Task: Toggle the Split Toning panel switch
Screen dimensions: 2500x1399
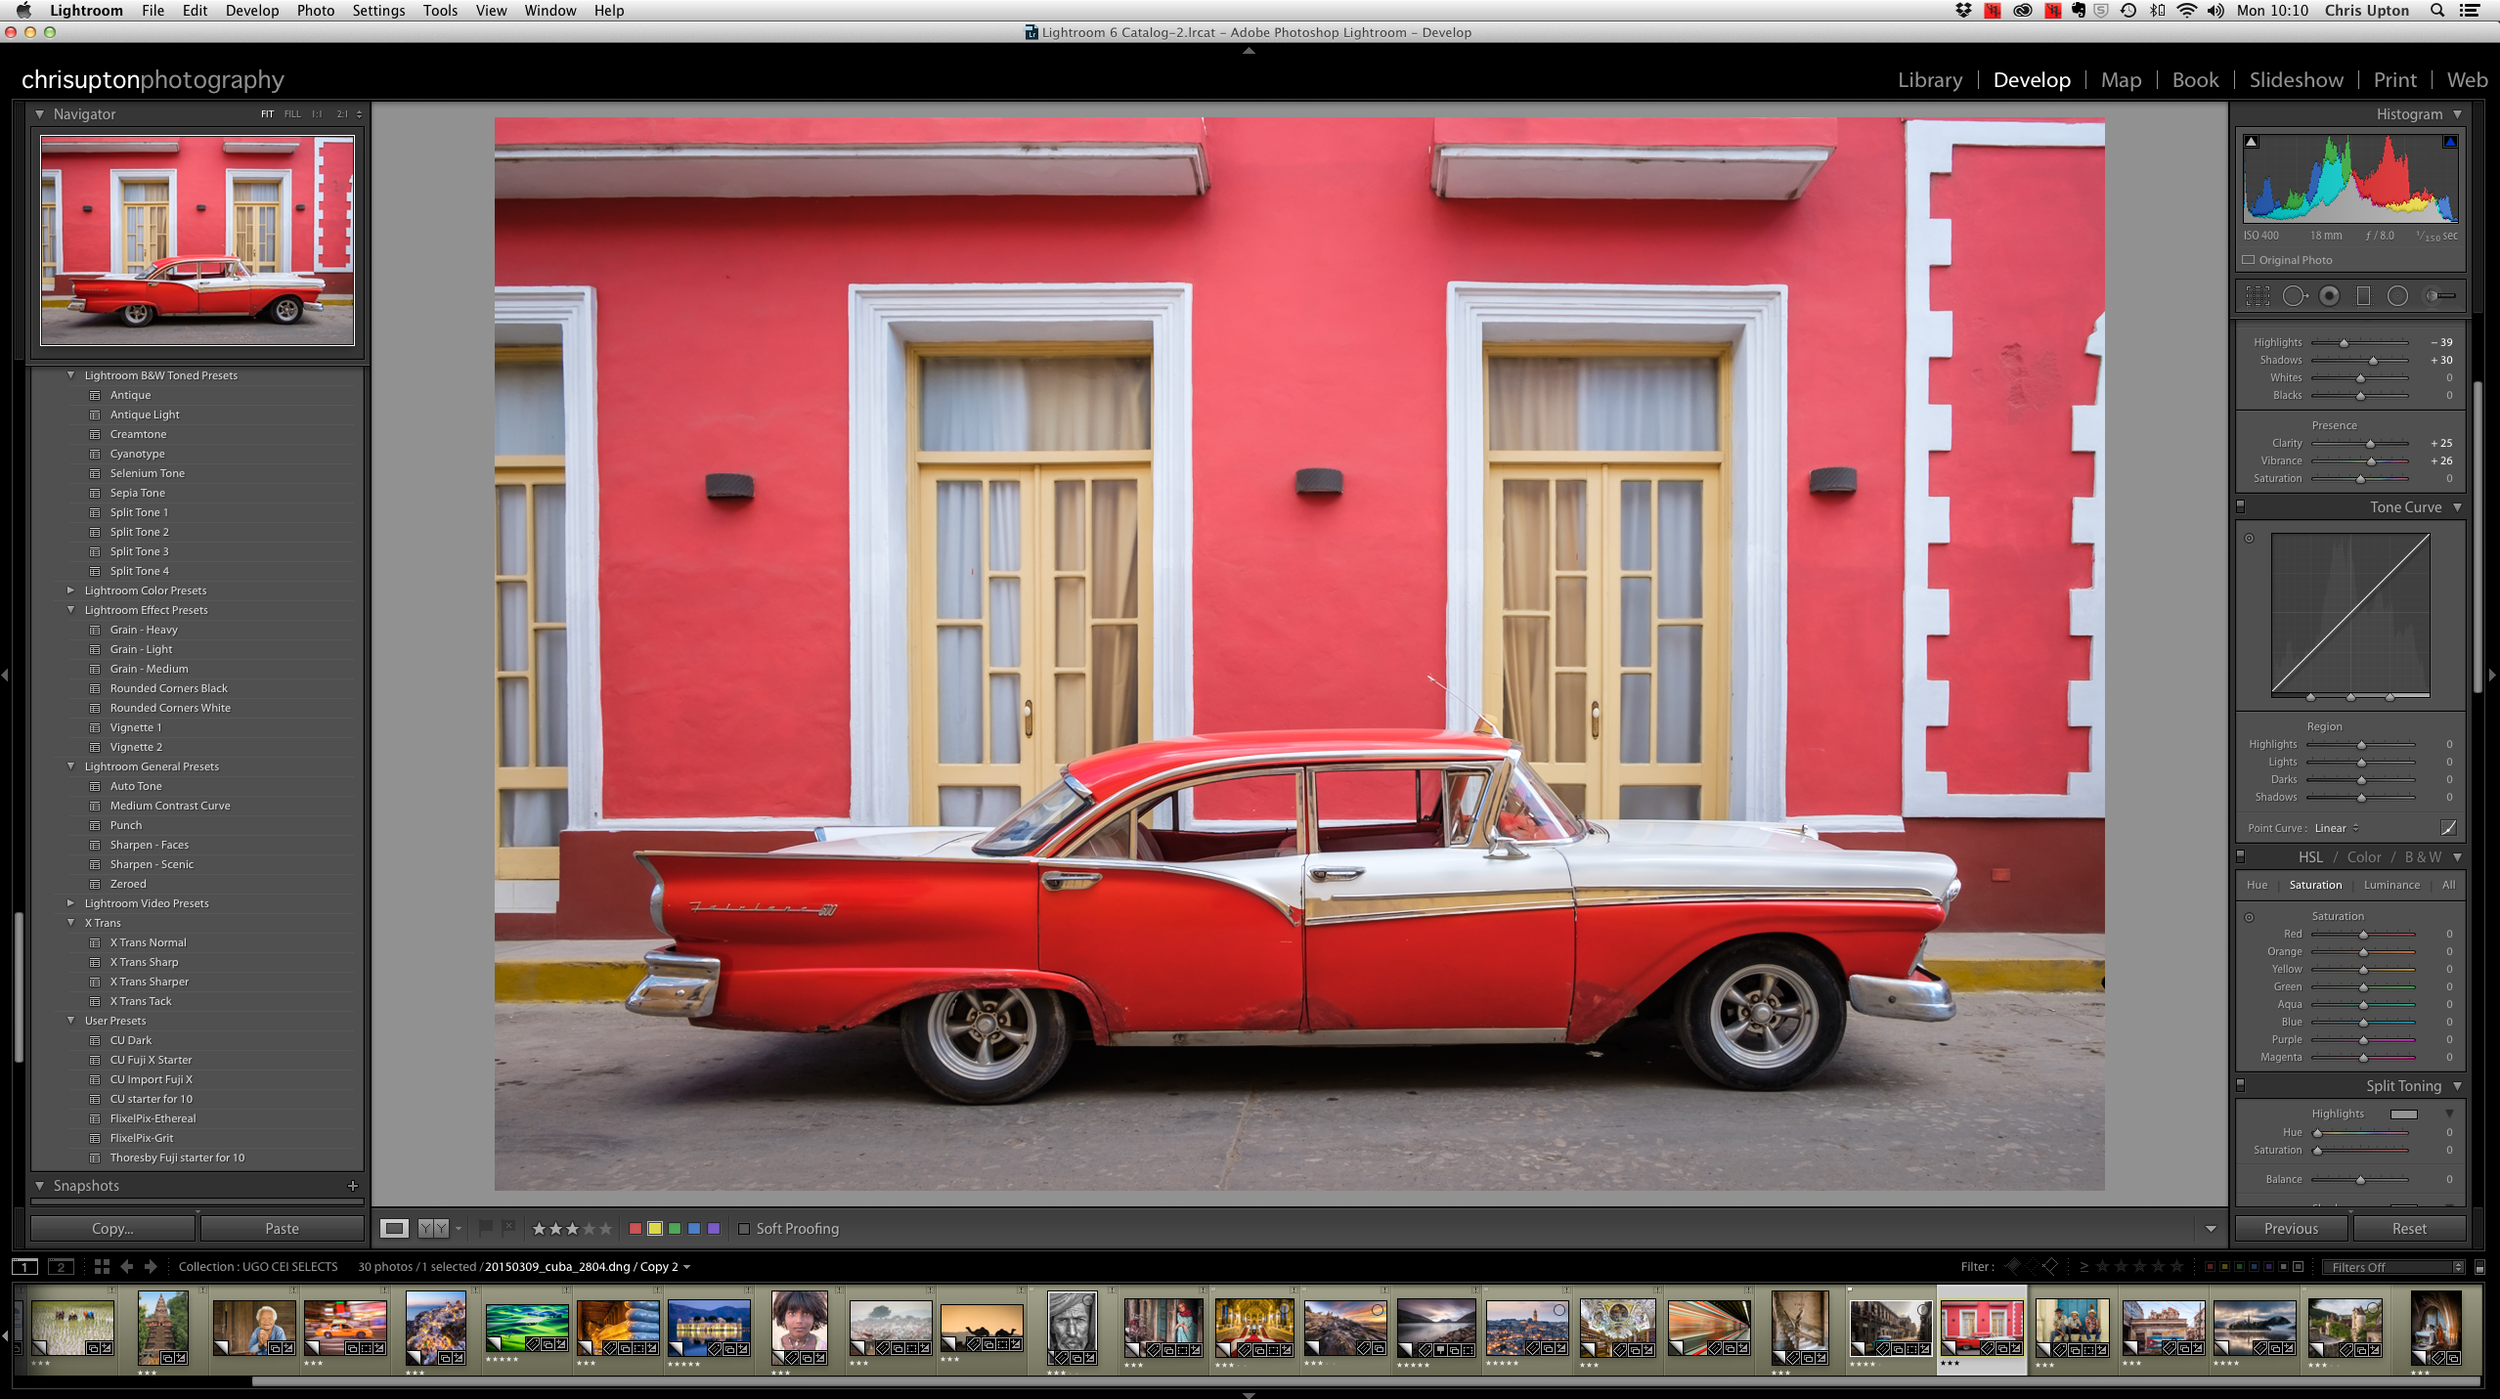Action: coord(2241,1085)
